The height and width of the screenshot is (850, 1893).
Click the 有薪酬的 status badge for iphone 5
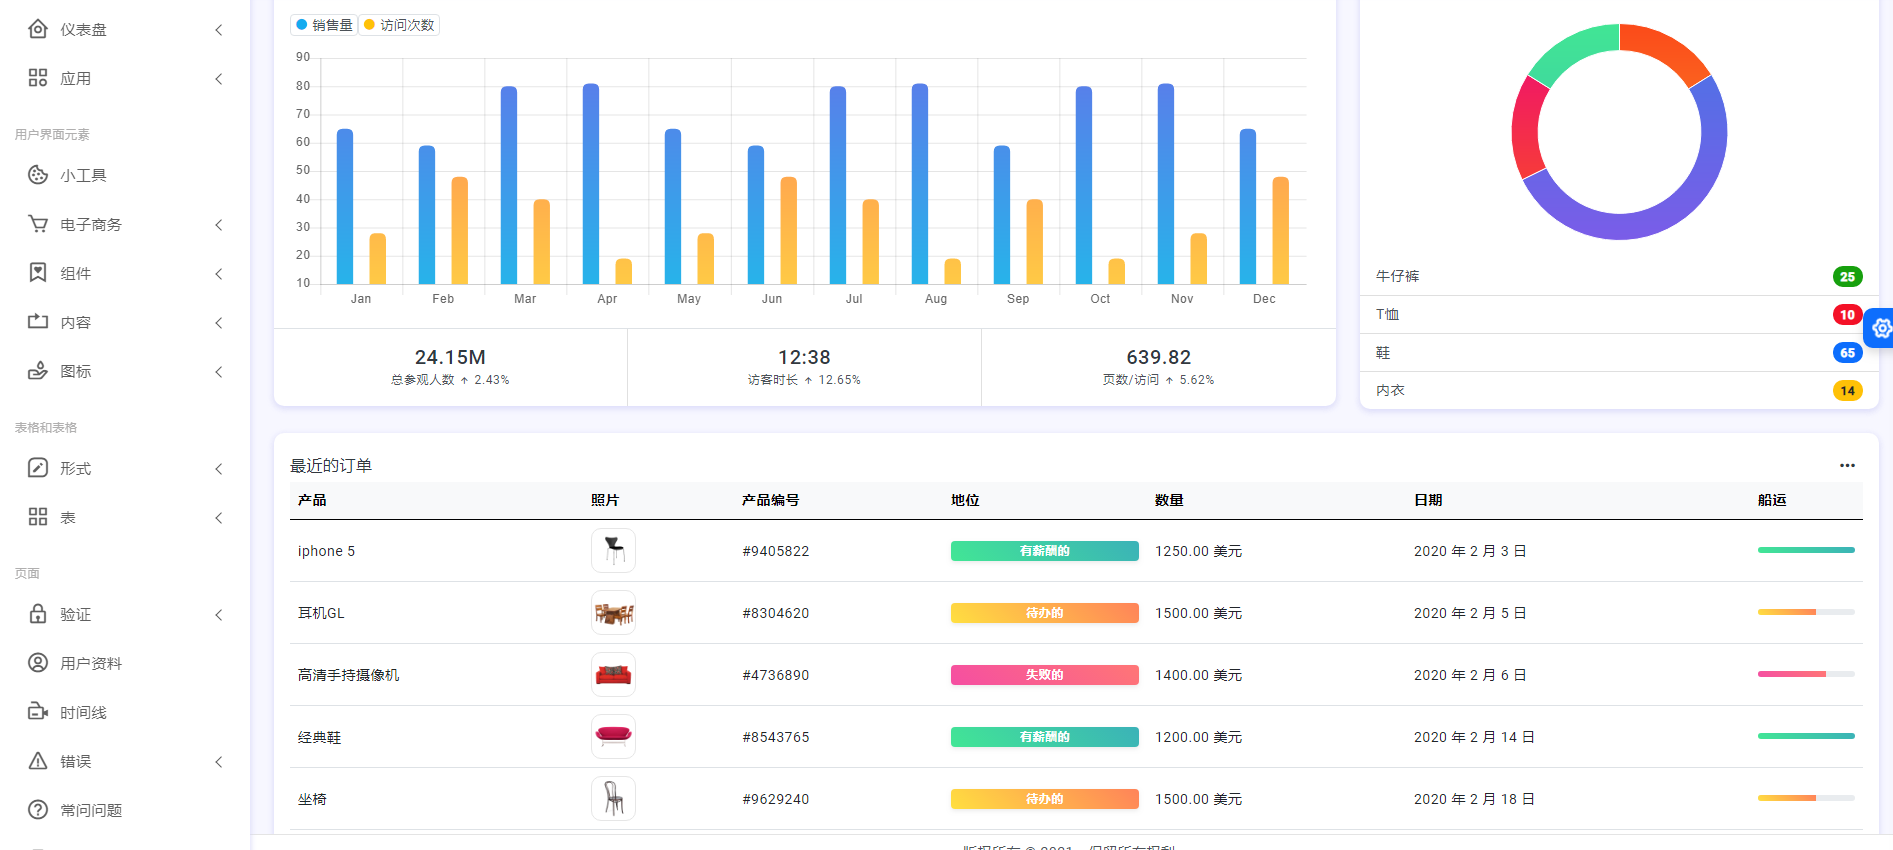click(1044, 551)
